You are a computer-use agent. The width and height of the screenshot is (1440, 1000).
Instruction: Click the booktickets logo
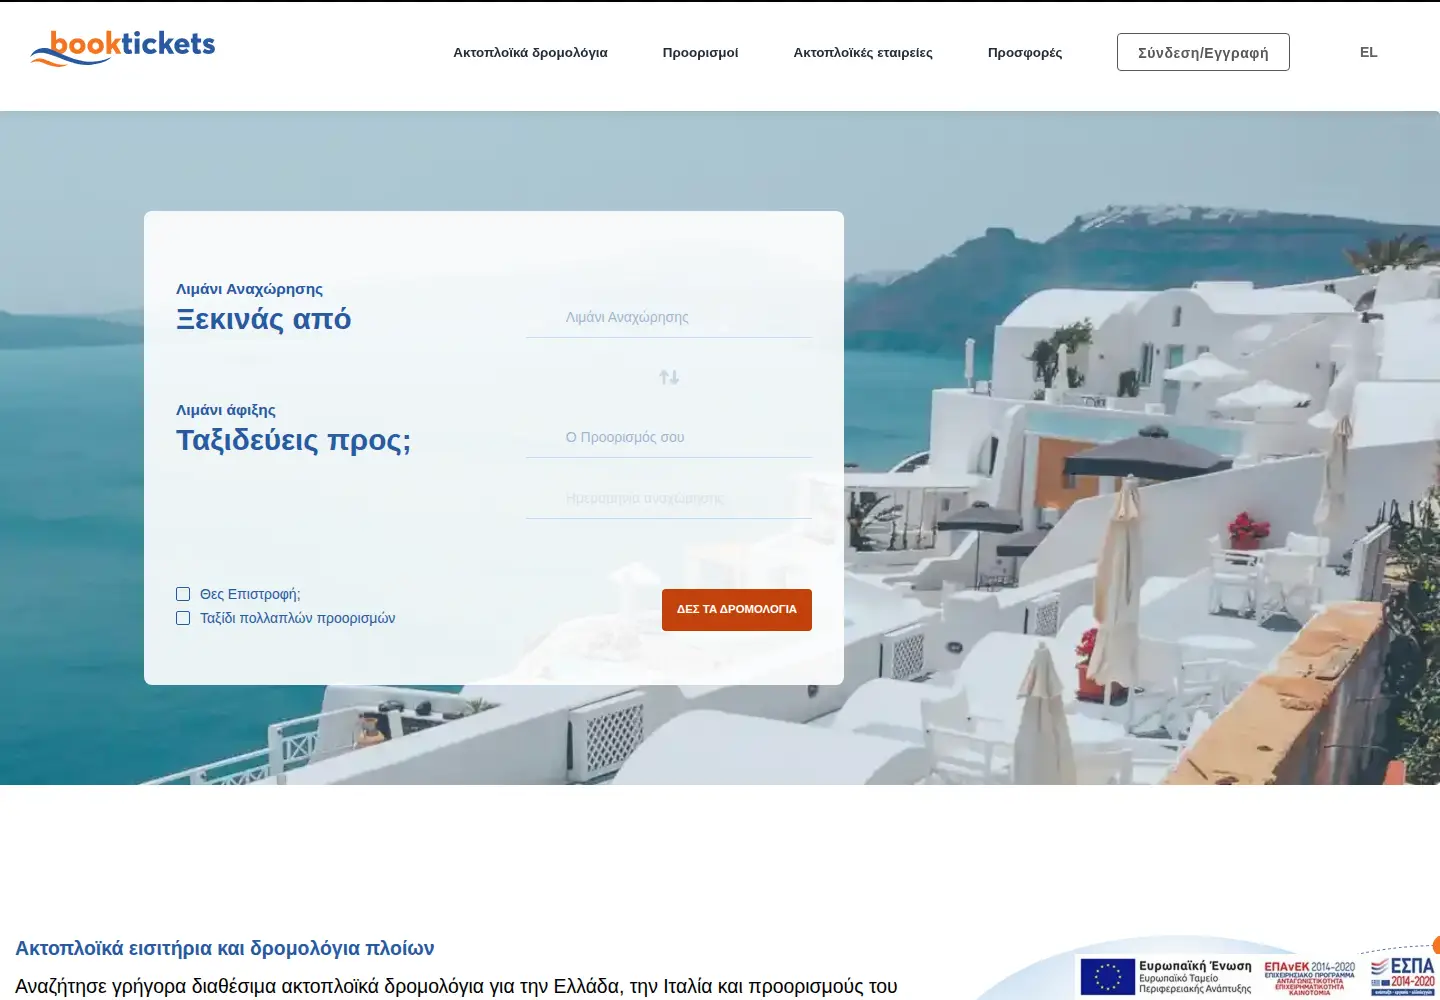point(123,48)
